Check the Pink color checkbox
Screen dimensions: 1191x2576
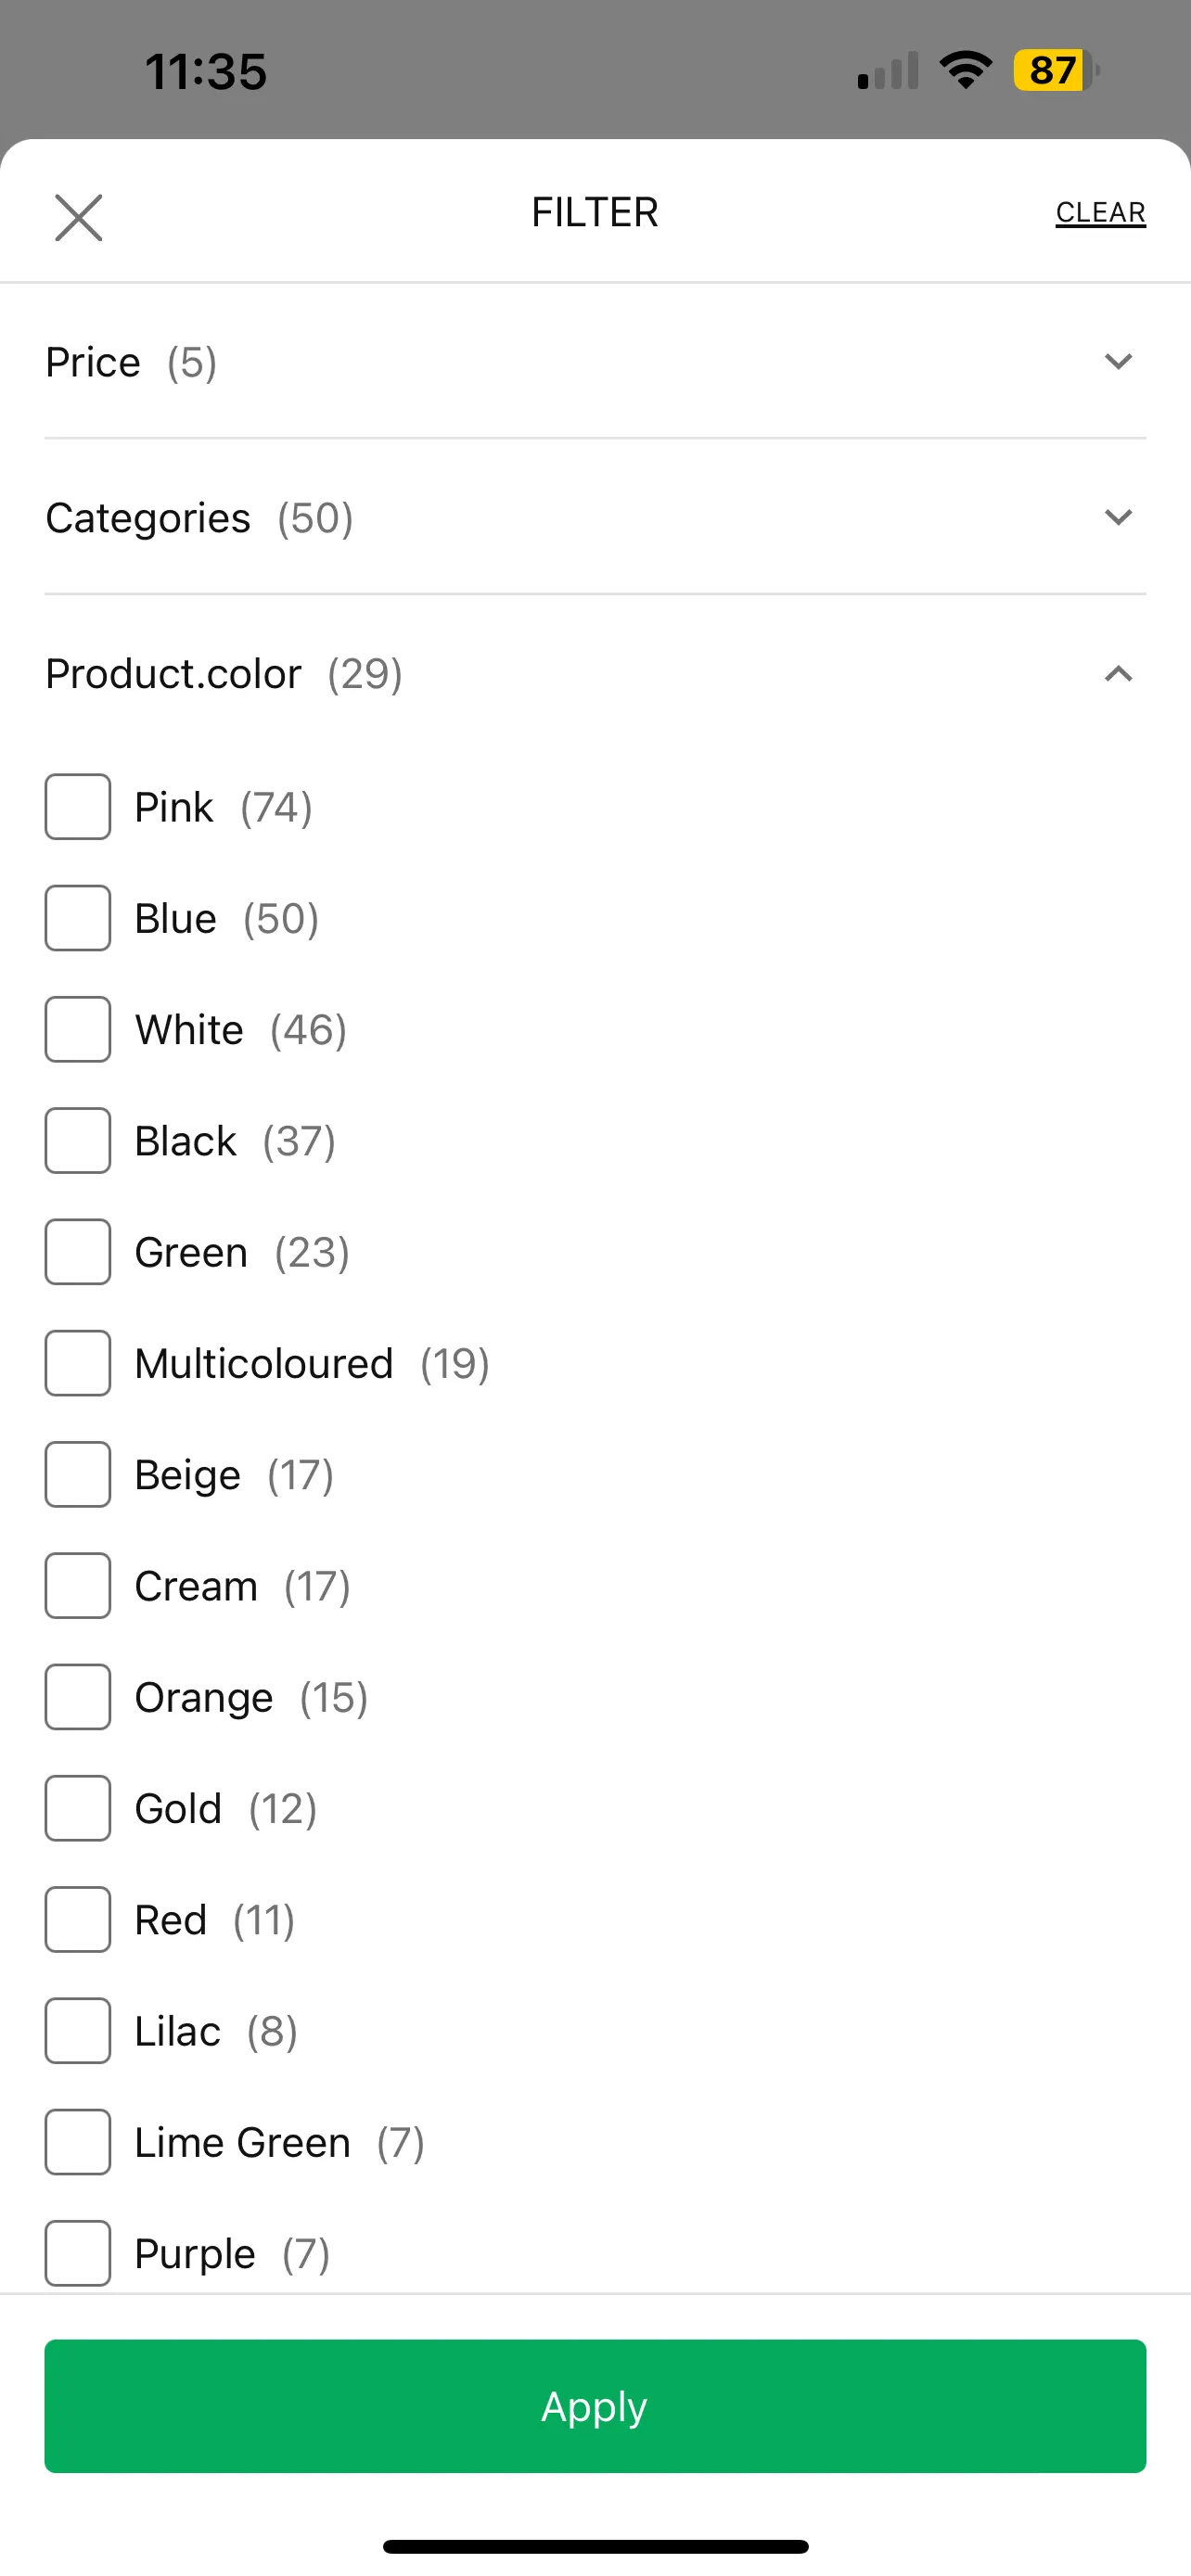(x=78, y=807)
